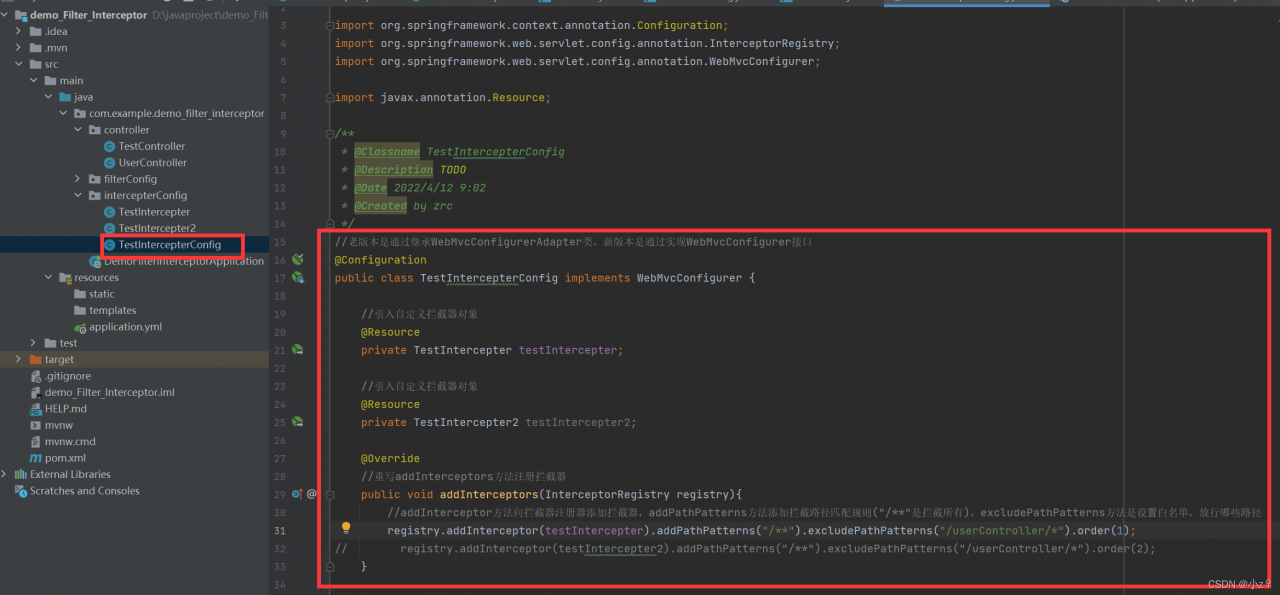
Task: Select the static folder
Action: tap(101, 294)
